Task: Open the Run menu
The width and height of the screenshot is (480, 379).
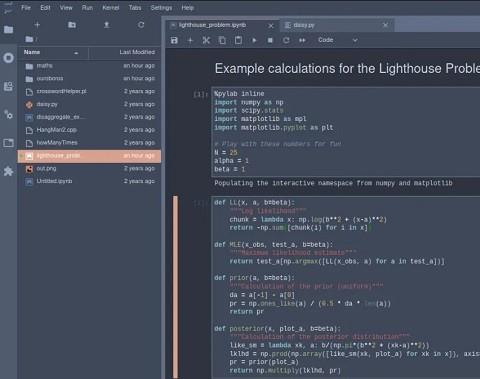Action: (x=87, y=8)
